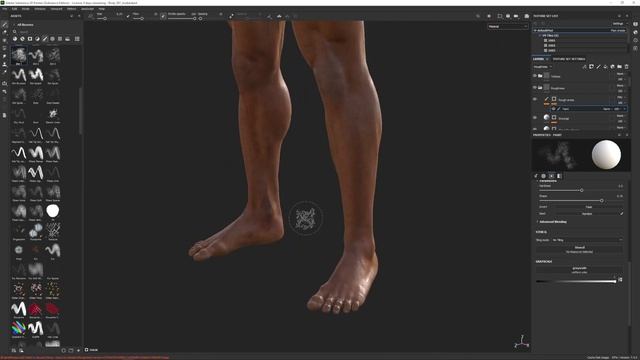Screen dimensions: 640x360
Task: Open the Material viewport mode dropdown
Action: pos(508,27)
